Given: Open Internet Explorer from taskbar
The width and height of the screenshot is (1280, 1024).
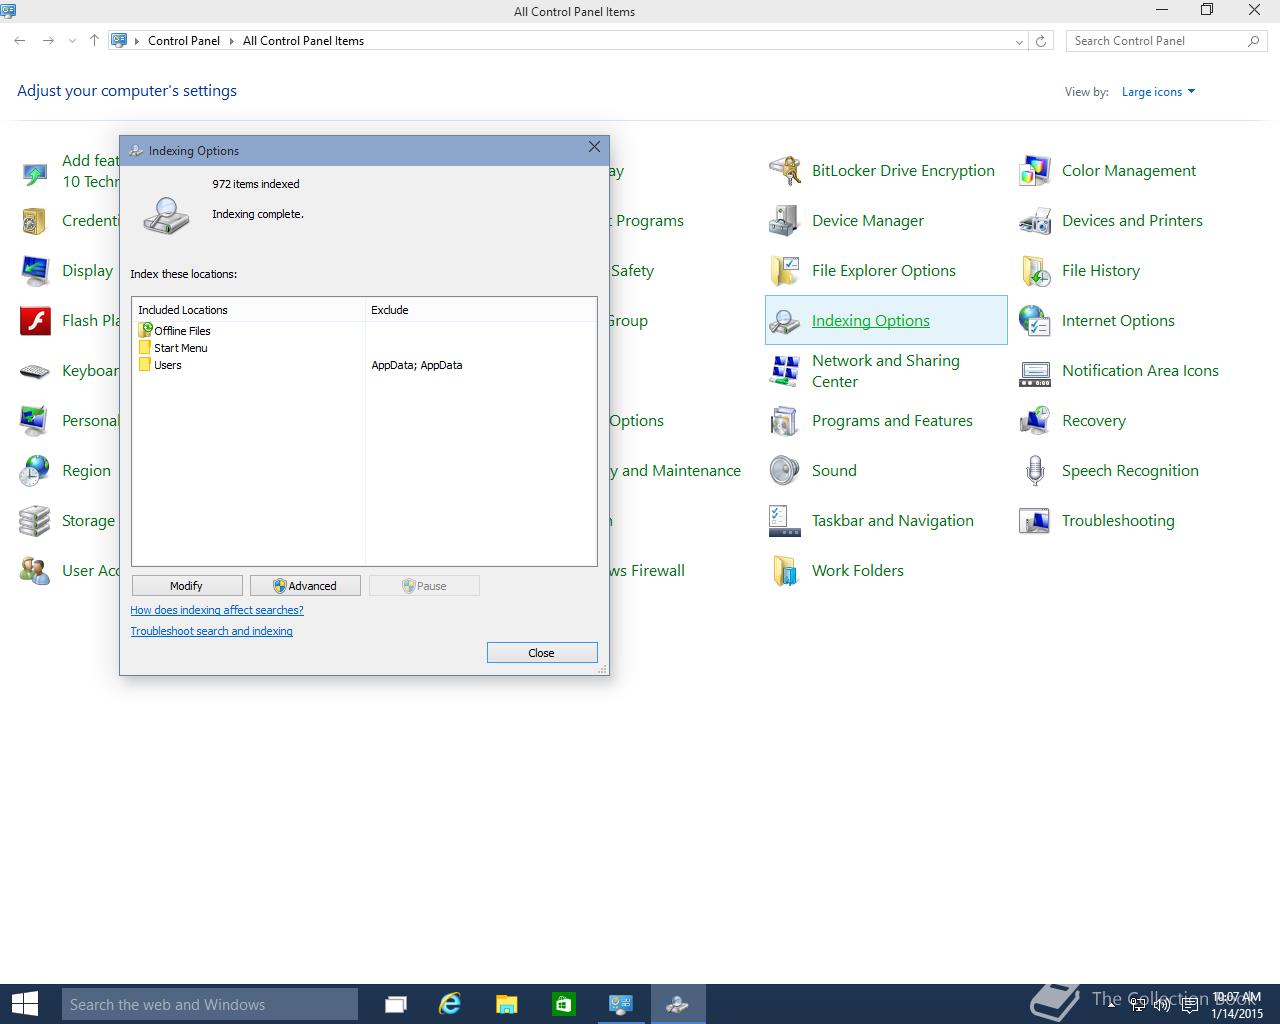Looking at the screenshot, I should tap(450, 1004).
